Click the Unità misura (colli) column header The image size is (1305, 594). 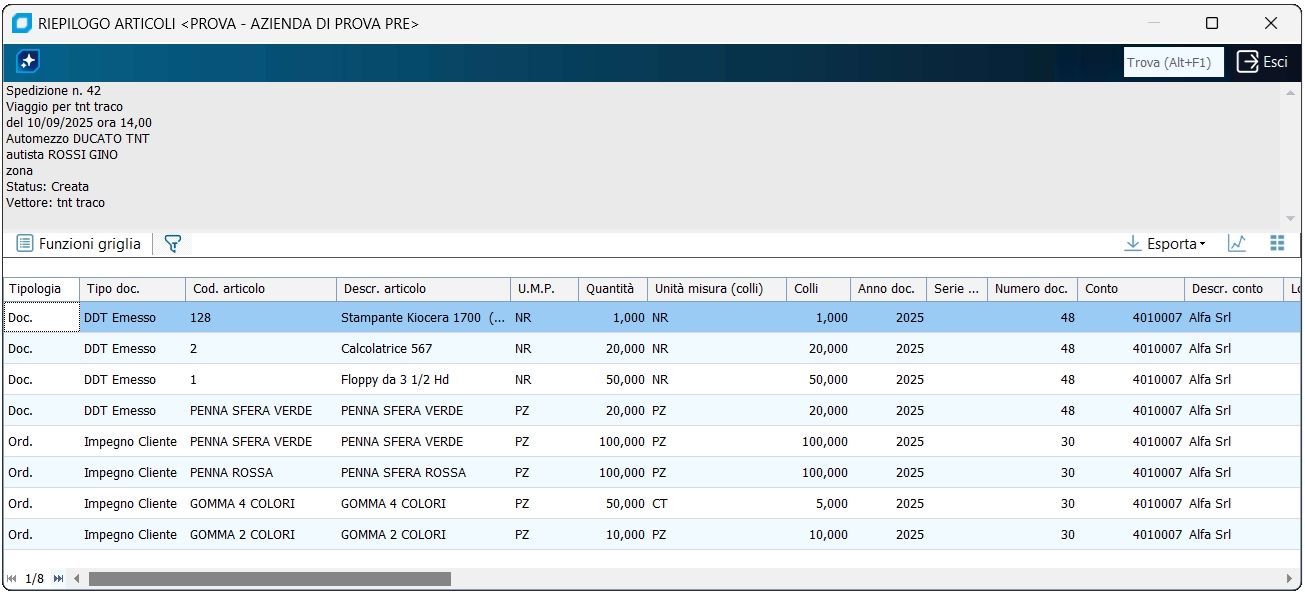tap(717, 289)
